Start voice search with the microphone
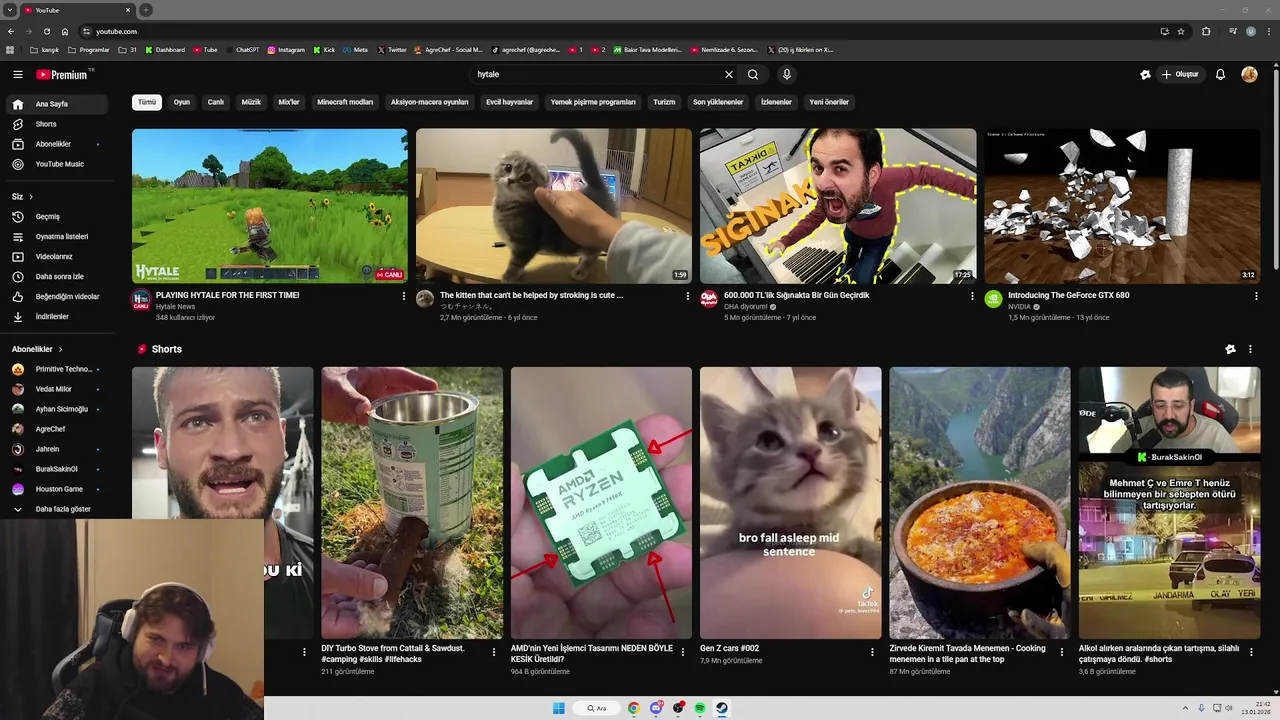 [787, 74]
